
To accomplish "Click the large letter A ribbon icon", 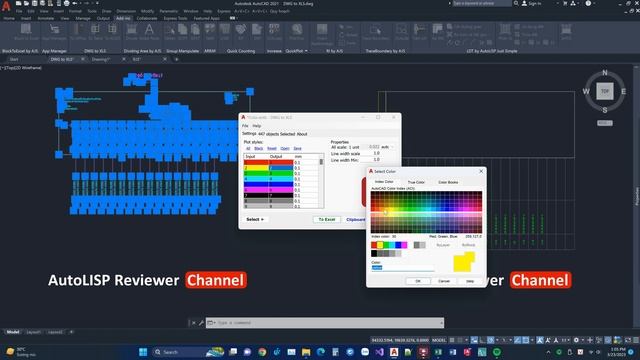I will click(149, 30).
